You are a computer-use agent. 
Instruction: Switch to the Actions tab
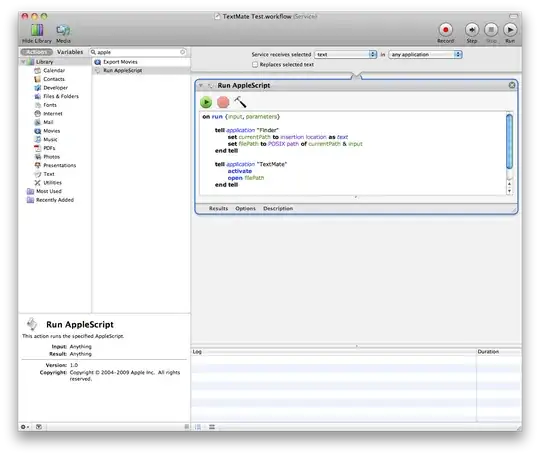tap(37, 52)
